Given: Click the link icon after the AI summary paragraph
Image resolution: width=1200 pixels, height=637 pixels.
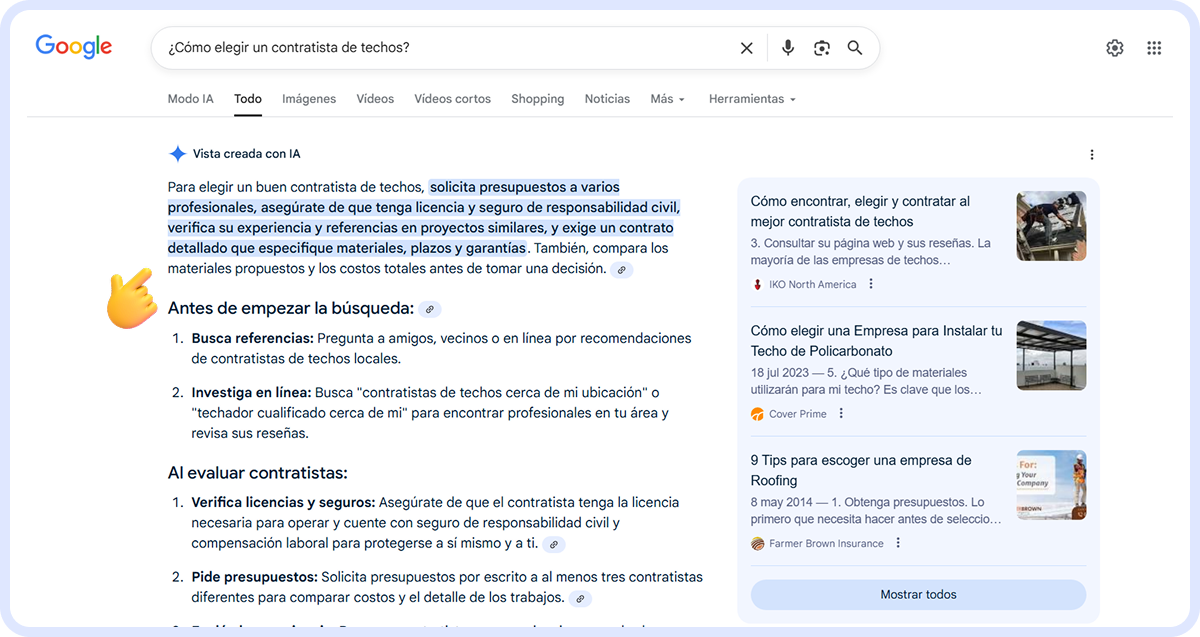Looking at the screenshot, I should pos(621,270).
